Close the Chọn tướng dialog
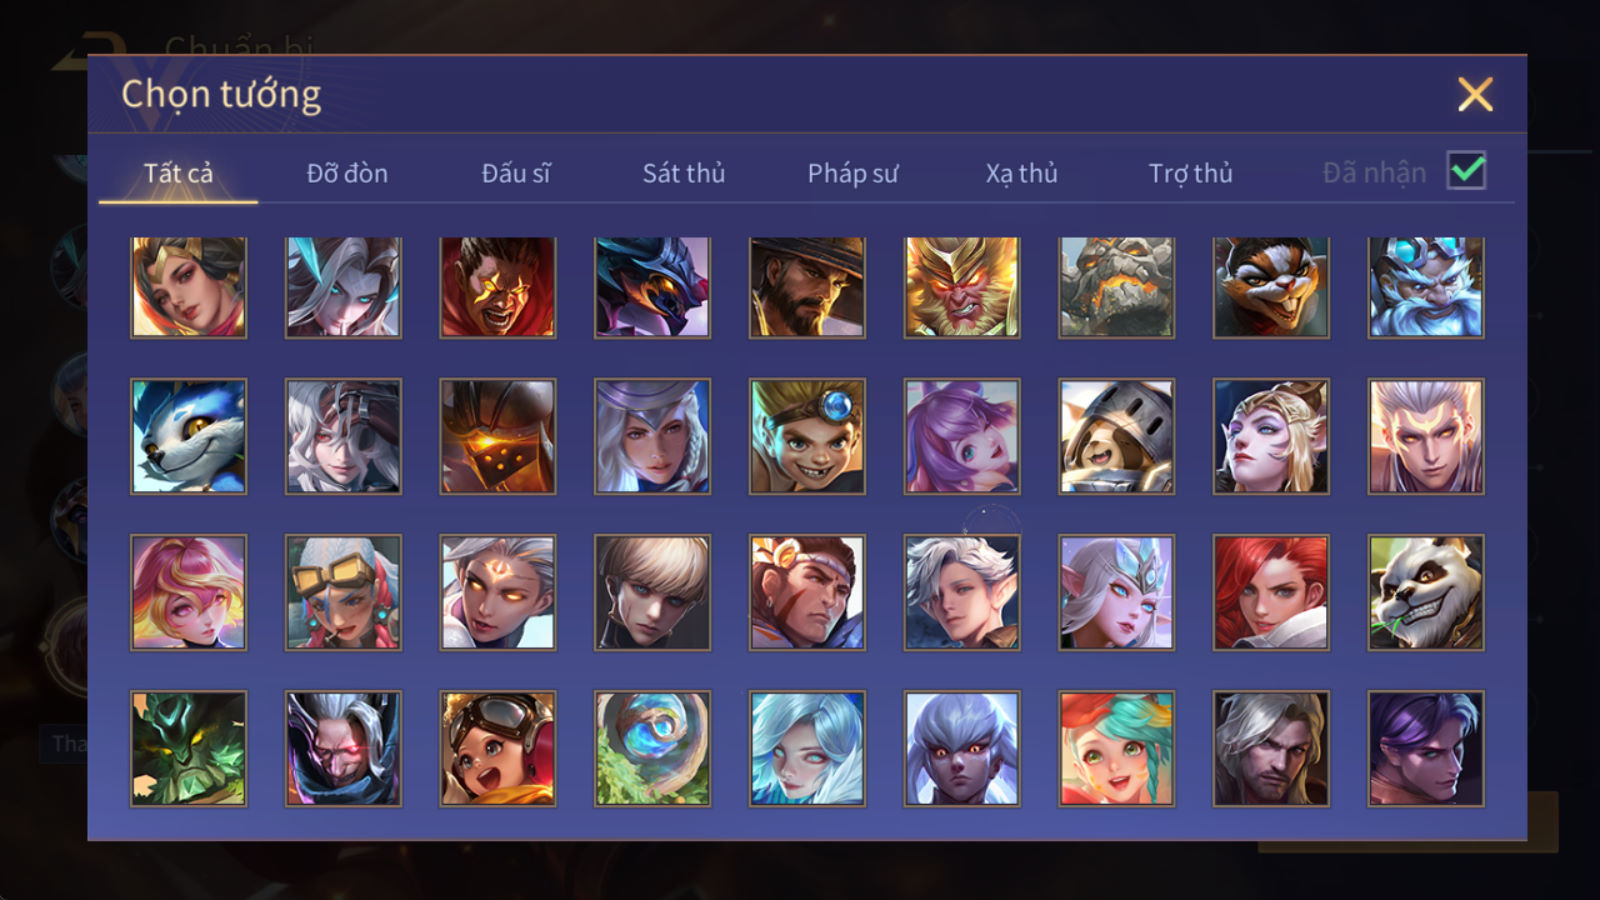This screenshot has width=1600, height=900. pos(1475,94)
